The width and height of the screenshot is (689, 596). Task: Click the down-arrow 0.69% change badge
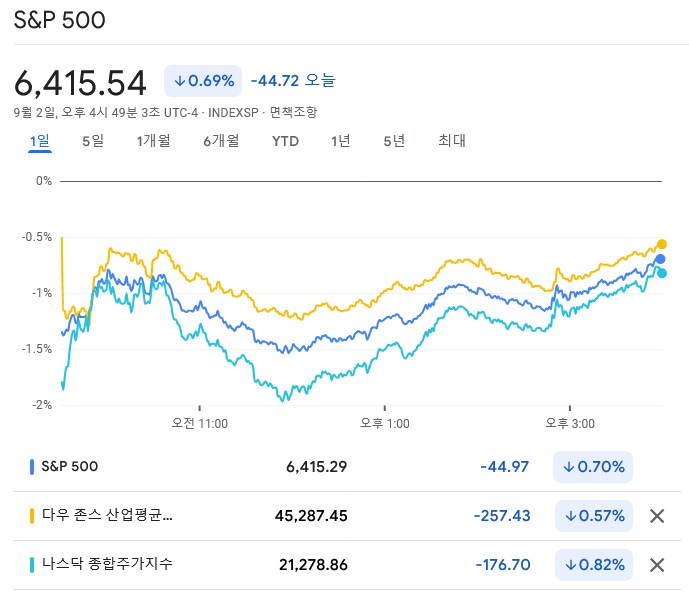click(204, 81)
